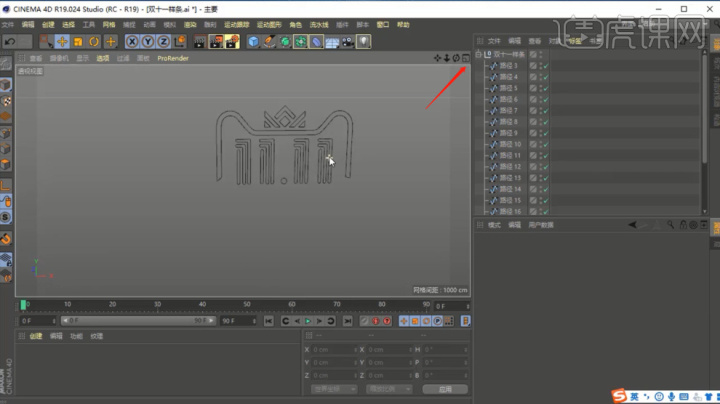Click the viewport orbit icon

coord(456,58)
